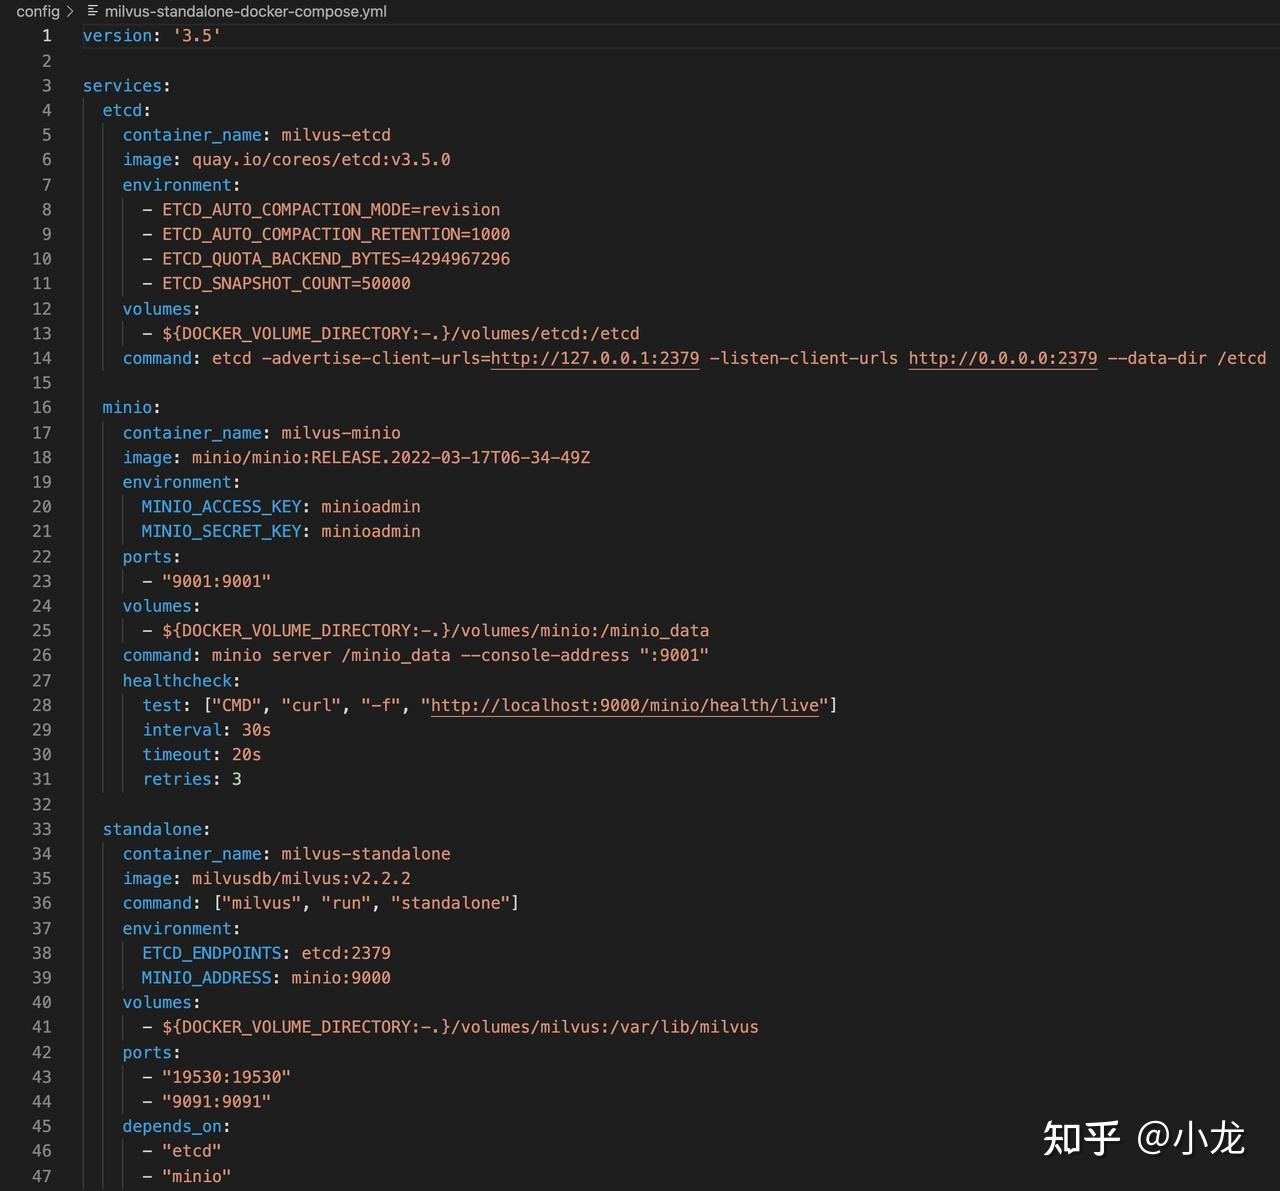The image size is (1280, 1191).
Task: Click the minio service key
Action: click(128, 408)
